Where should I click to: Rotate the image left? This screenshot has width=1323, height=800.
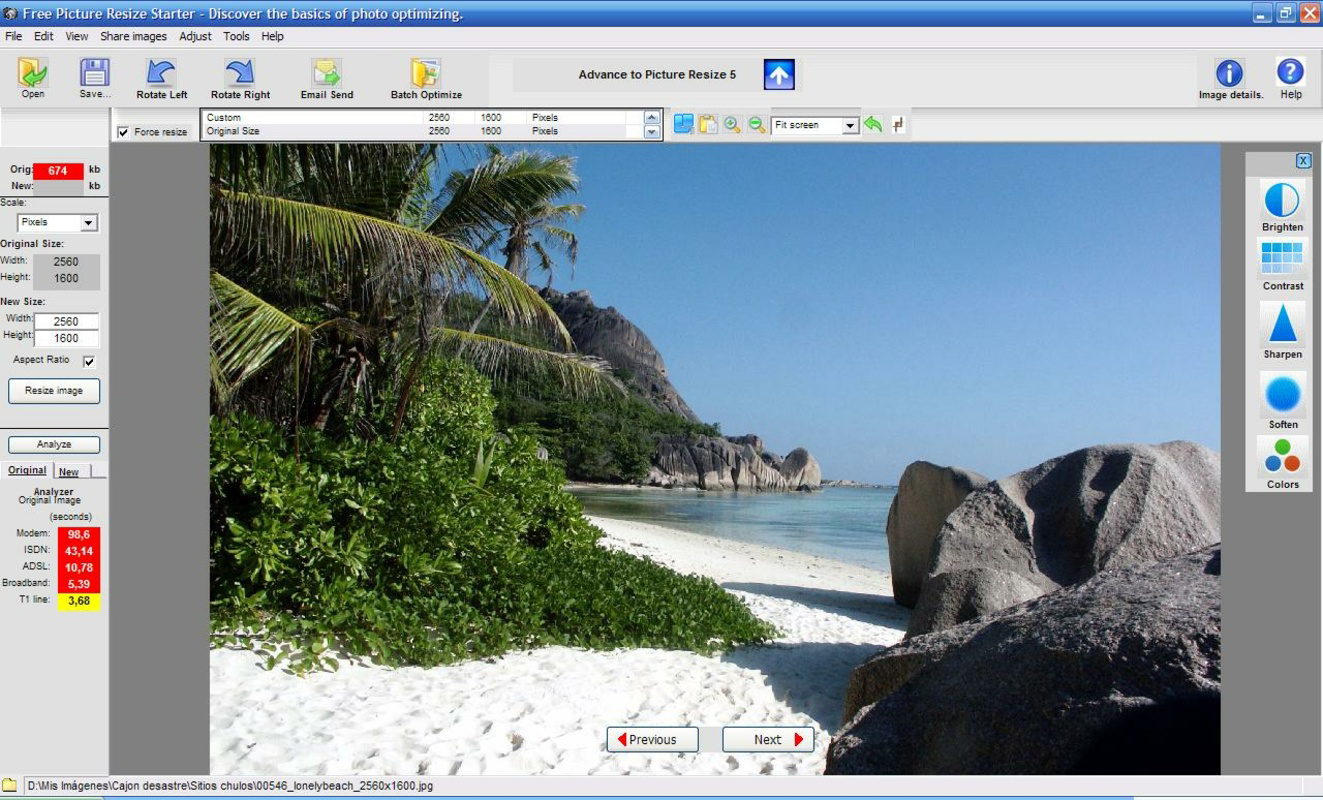pyautogui.click(x=161, y=73)
